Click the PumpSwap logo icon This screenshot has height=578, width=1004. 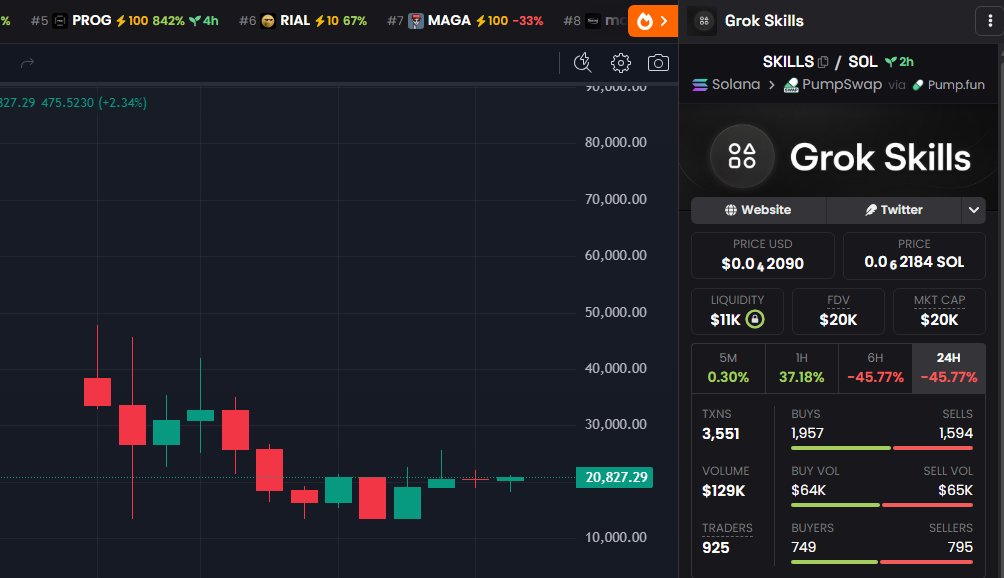click(x=791, y=84)
